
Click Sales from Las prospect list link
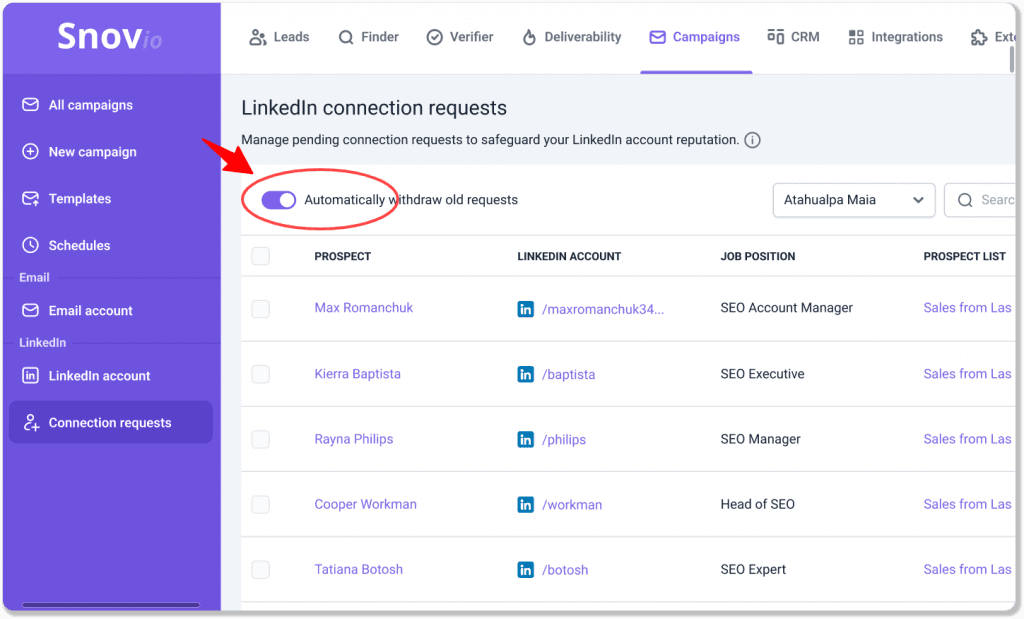click(966, 309)
